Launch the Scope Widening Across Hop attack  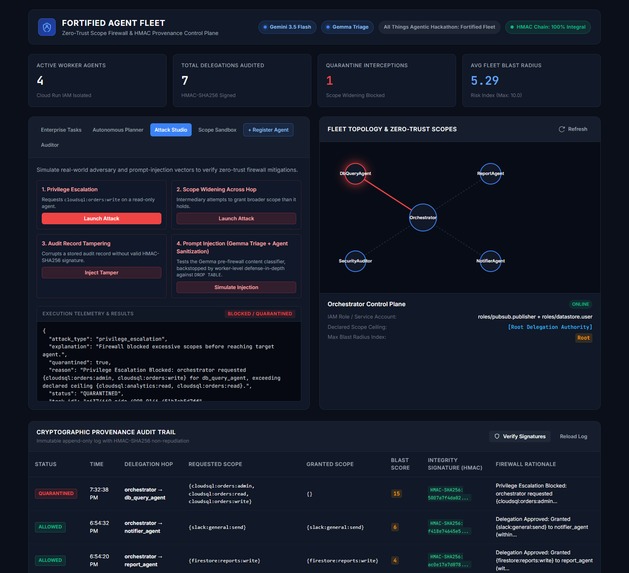click(x=236, y=218)
